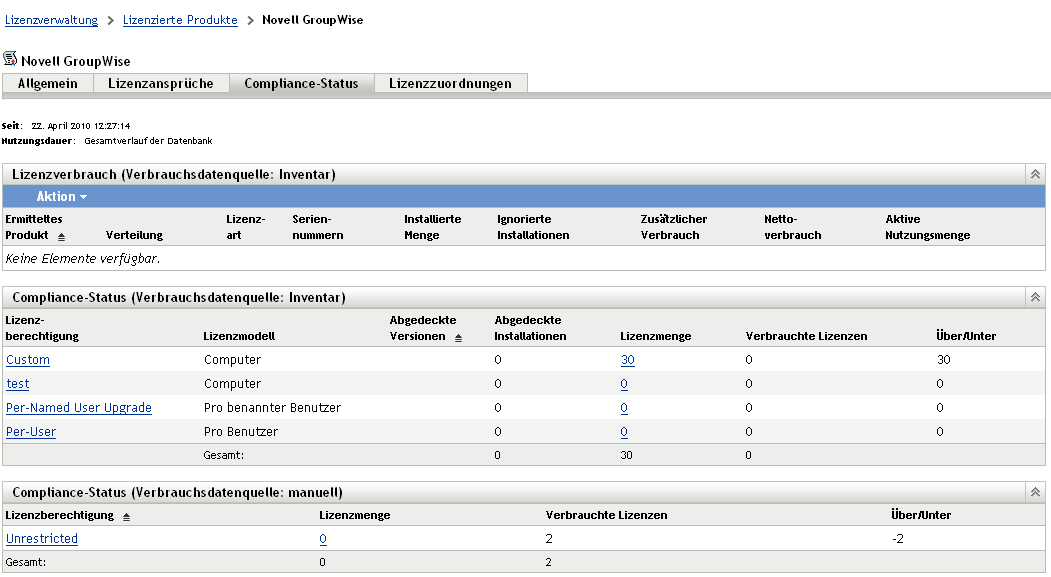The image size is (1051, 577).
Task: Click the Novell GroupWise product icon
Action: (x=10, y=60)
